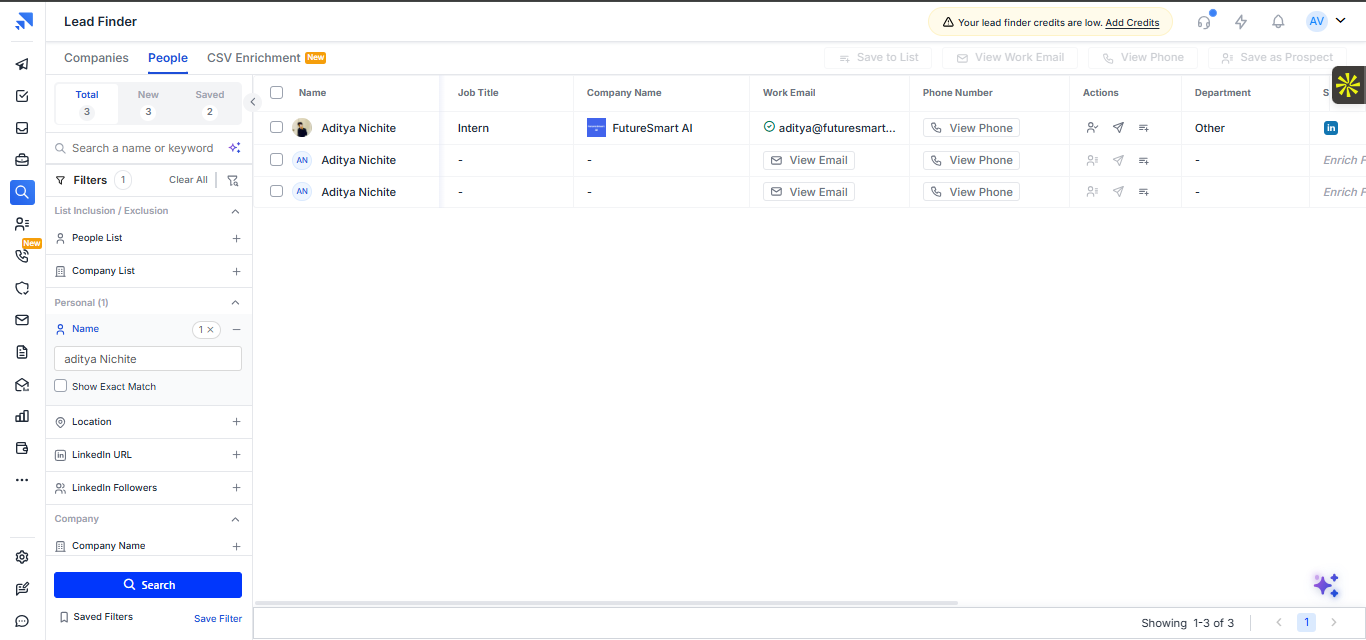Click View Phone in the Intern row

coord(971,128)
